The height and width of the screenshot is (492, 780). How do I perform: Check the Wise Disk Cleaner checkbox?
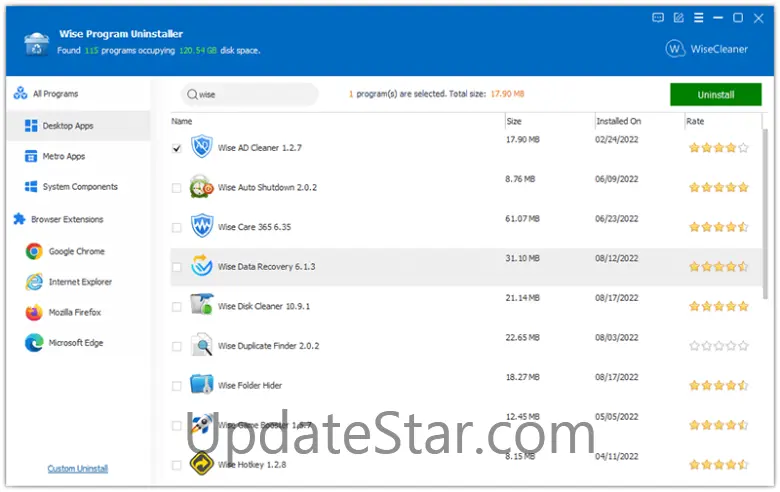tap(177, 307)
